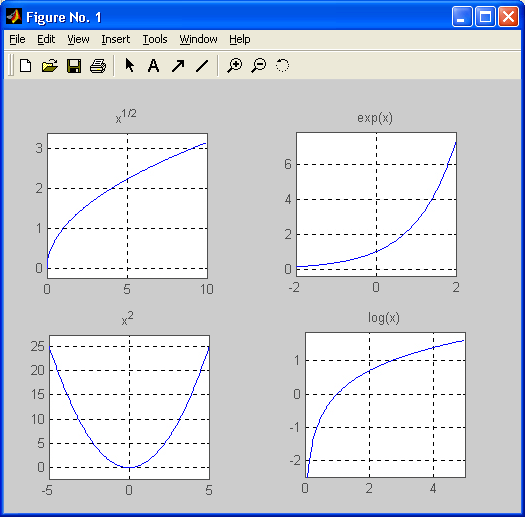This screenshot has width=525, height=517.
Task: Open a file with the folder icon
Action: pos(50,65)
